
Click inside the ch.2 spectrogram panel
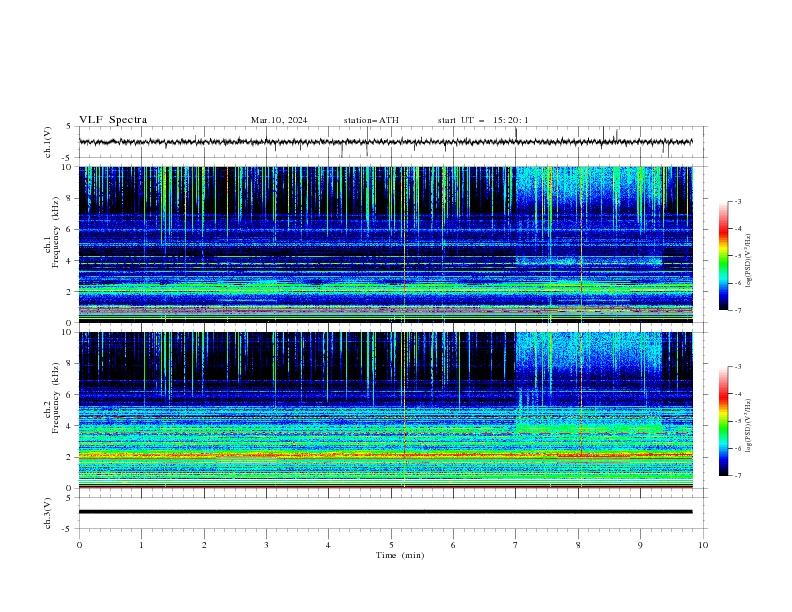click(x=386, y=410)
